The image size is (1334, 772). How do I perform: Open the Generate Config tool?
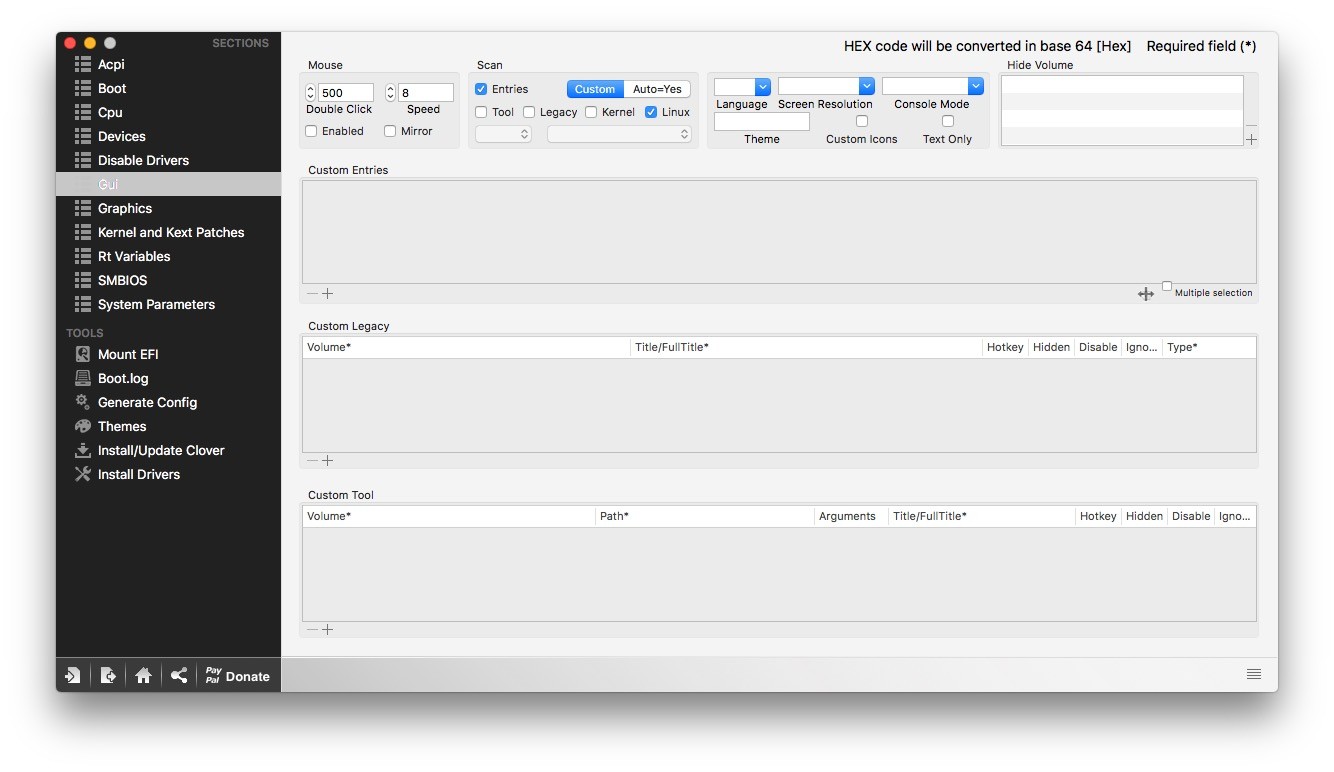(x=146, y=402)
